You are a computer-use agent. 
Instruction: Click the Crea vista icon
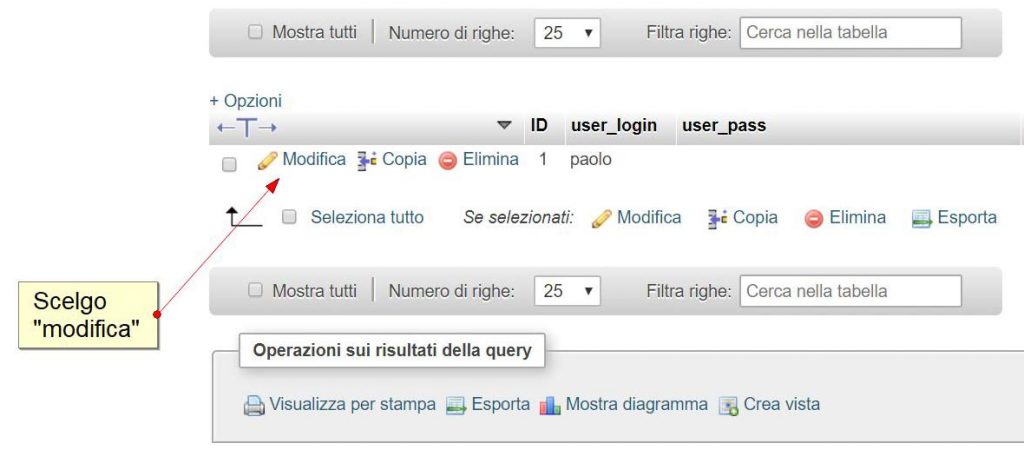coord(728,405)
